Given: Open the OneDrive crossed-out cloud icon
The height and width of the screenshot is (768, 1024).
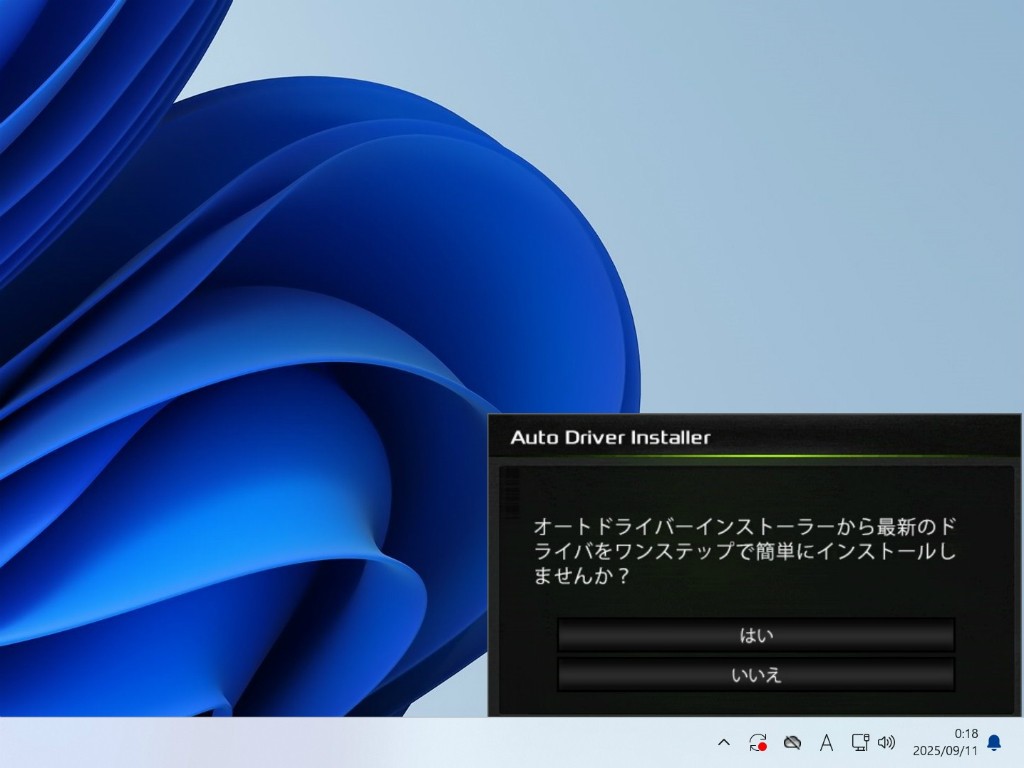Looking at the screenshot, I should click(792, 742).
